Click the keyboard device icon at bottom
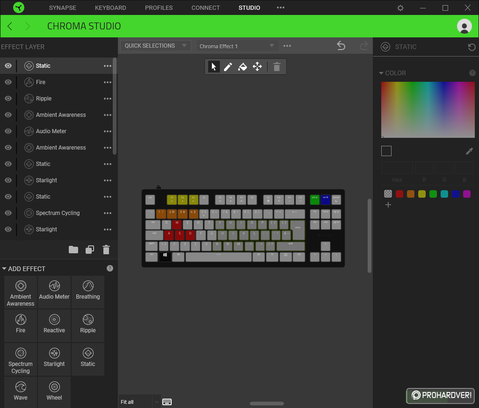Image resolution: width=479 pixels, height=408 pixels. click(x=167, y=402)
